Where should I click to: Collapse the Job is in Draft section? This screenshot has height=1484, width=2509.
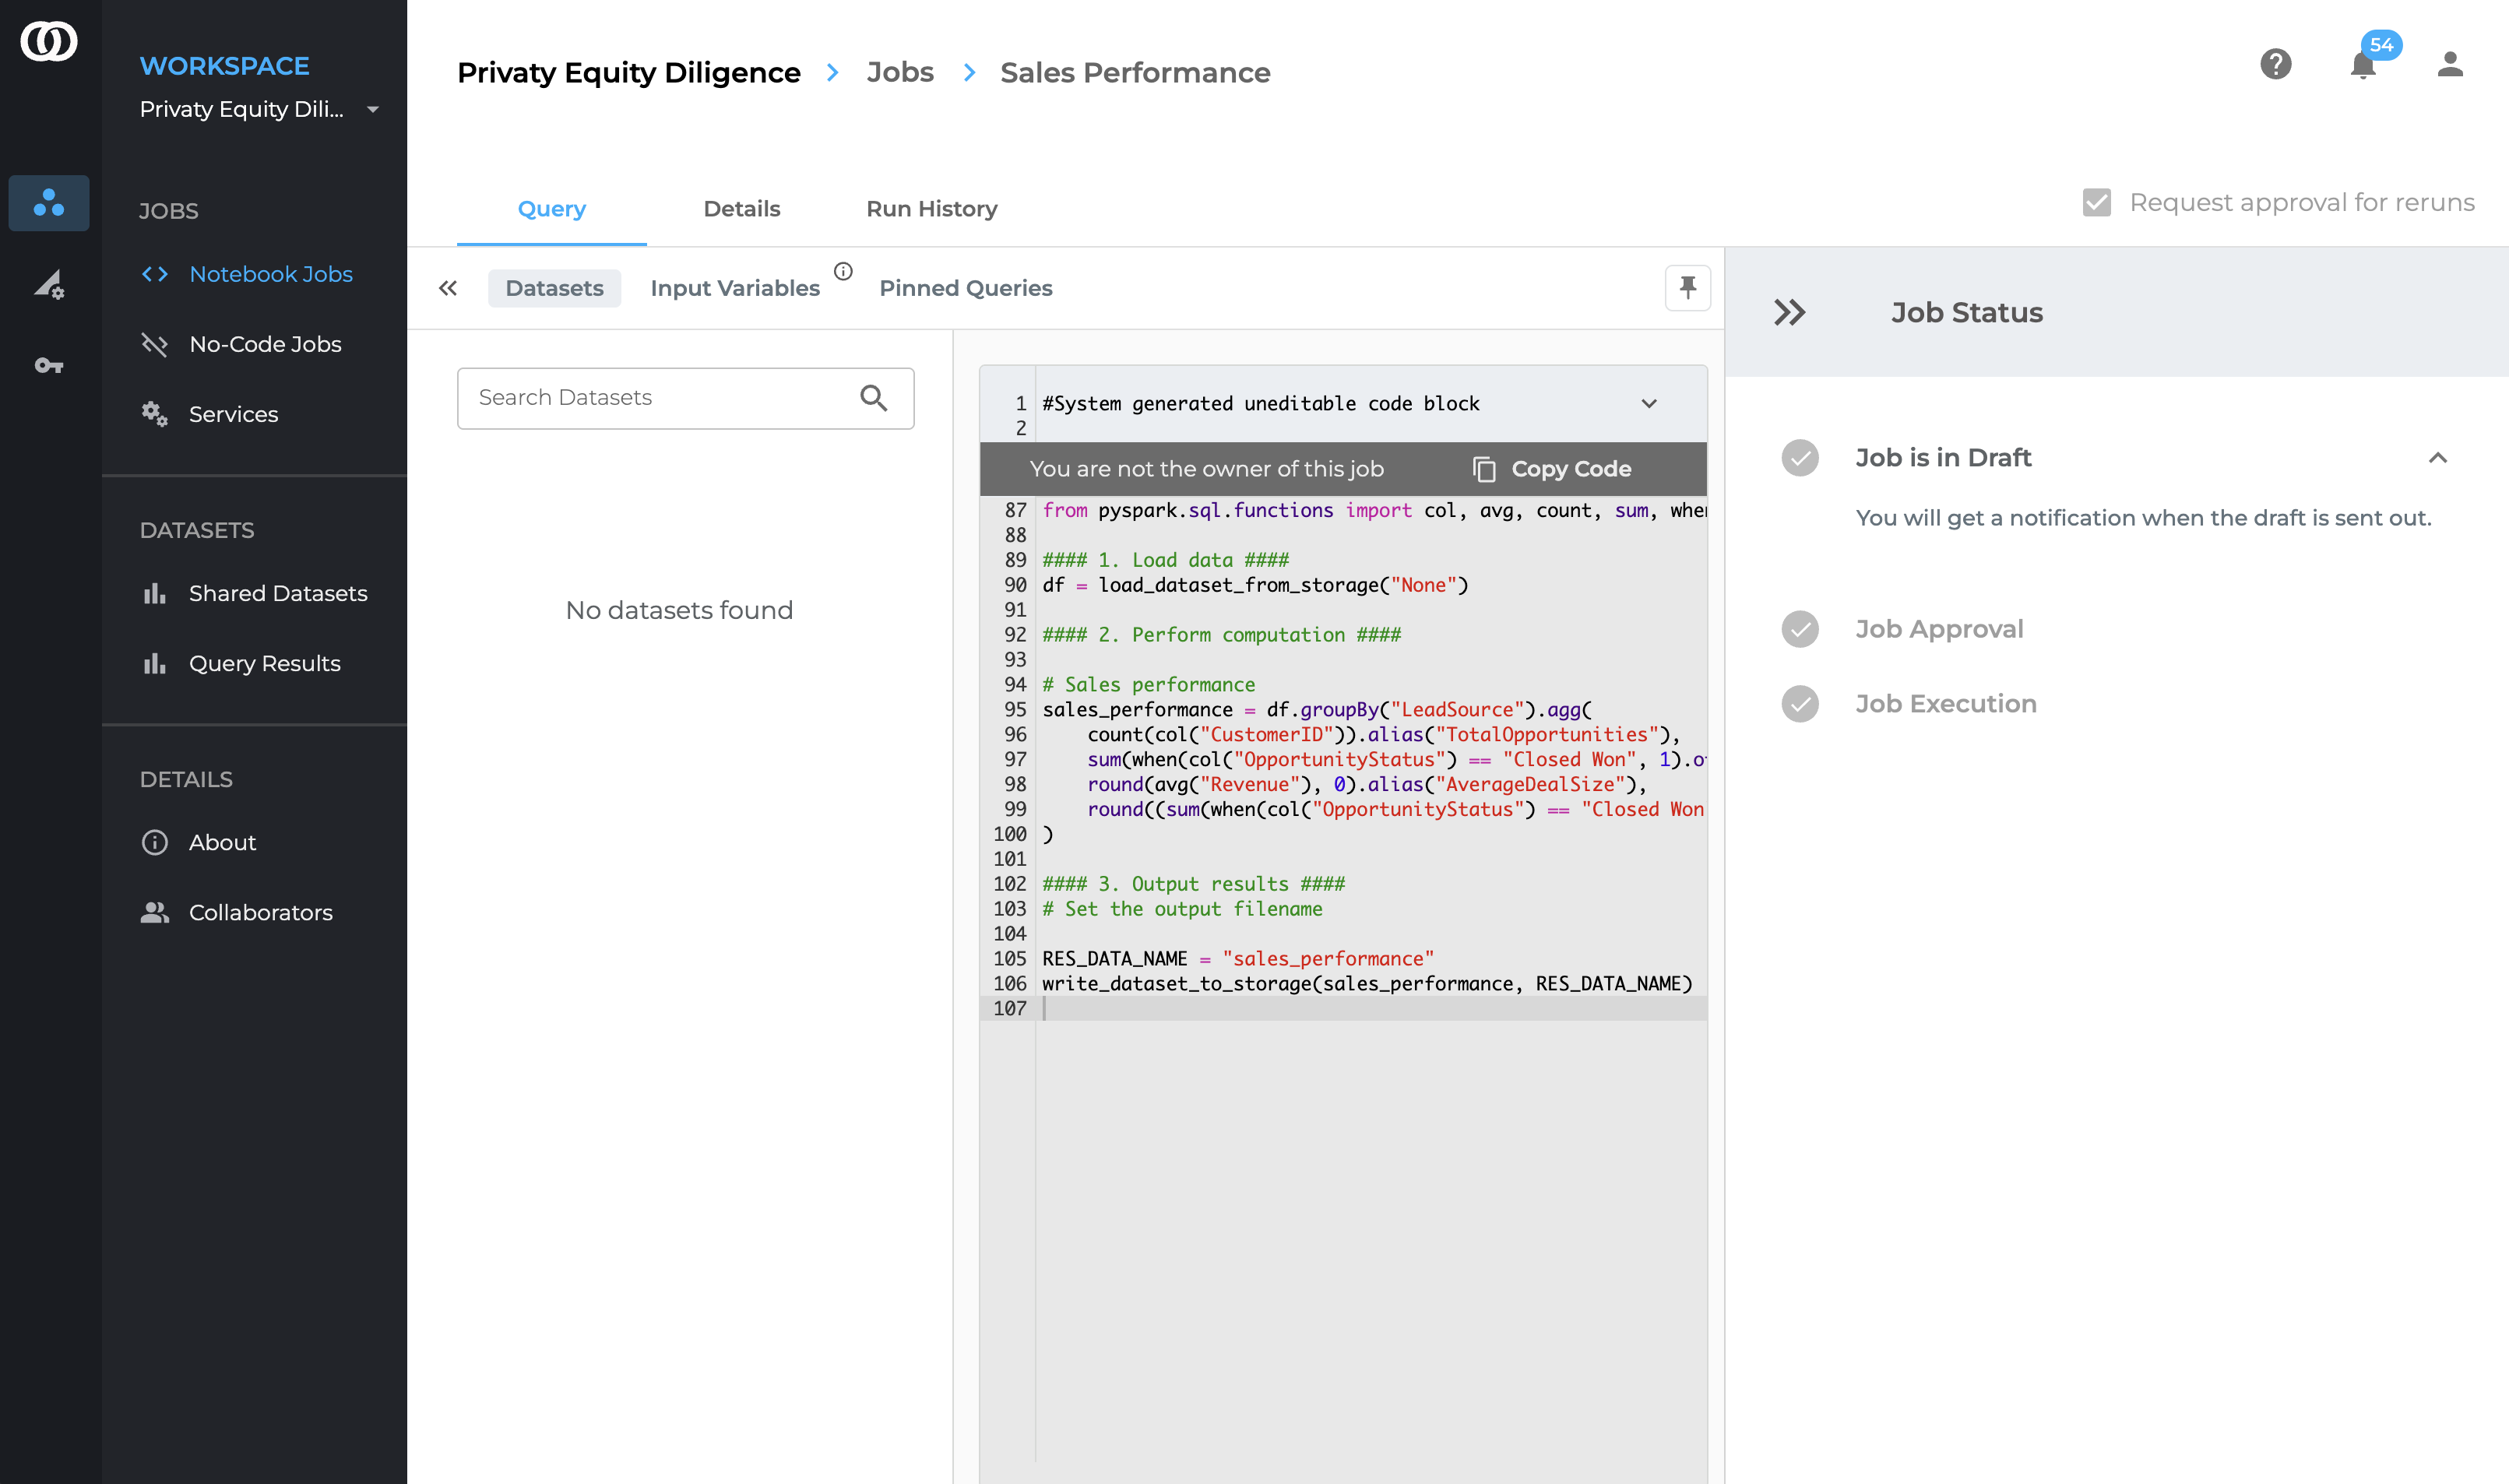tap(2437, 458)
